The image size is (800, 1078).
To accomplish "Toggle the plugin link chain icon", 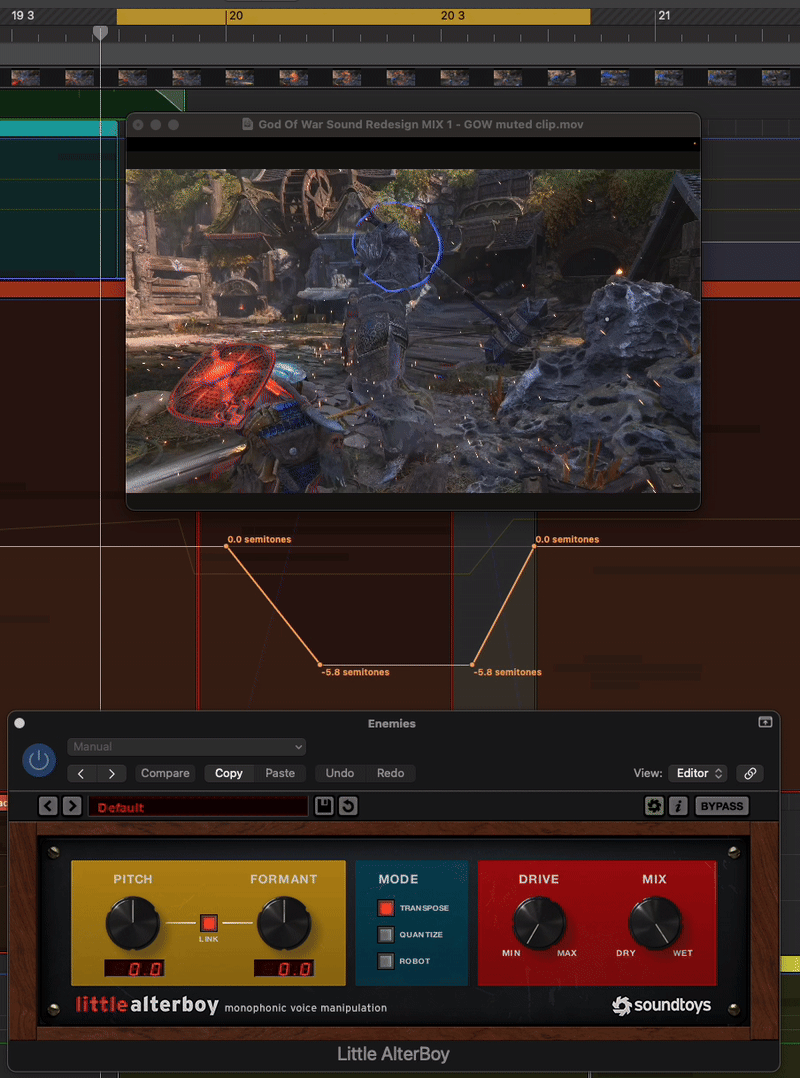I will pyautogui.click(x=750, y=773).
